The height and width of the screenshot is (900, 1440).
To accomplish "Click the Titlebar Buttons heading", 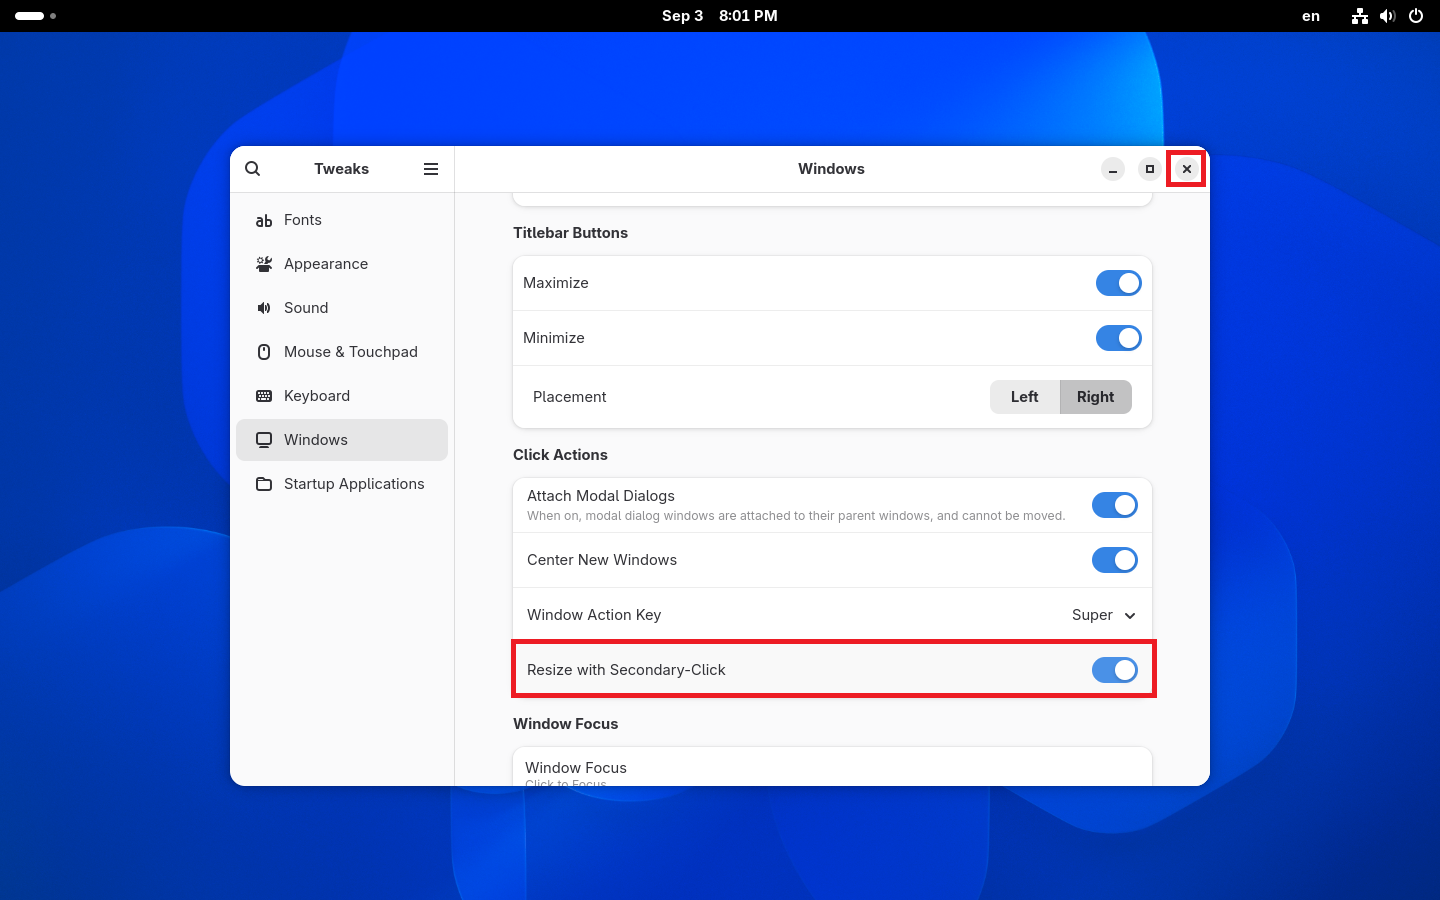I will click(571, 233).
